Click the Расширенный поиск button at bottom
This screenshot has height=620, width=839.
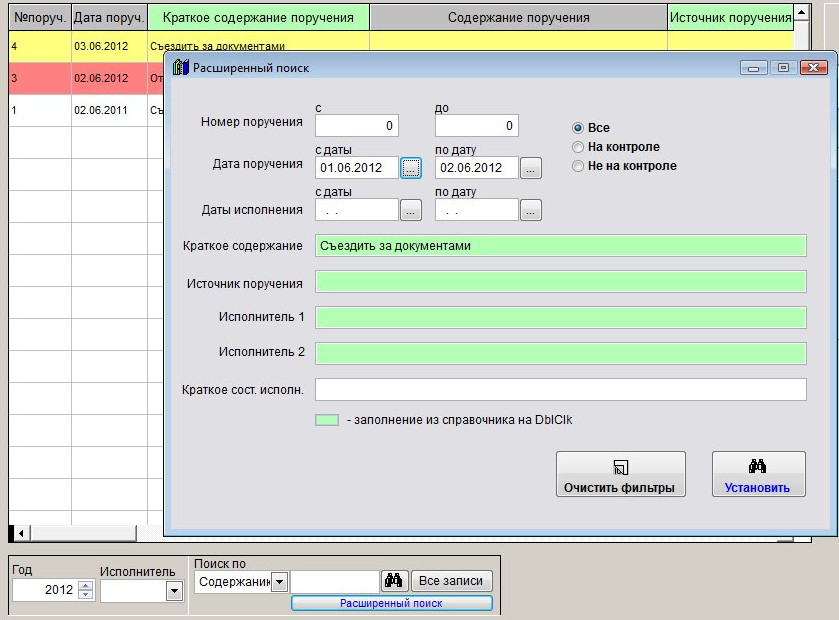pyautogui.click(x=392, y=603)
